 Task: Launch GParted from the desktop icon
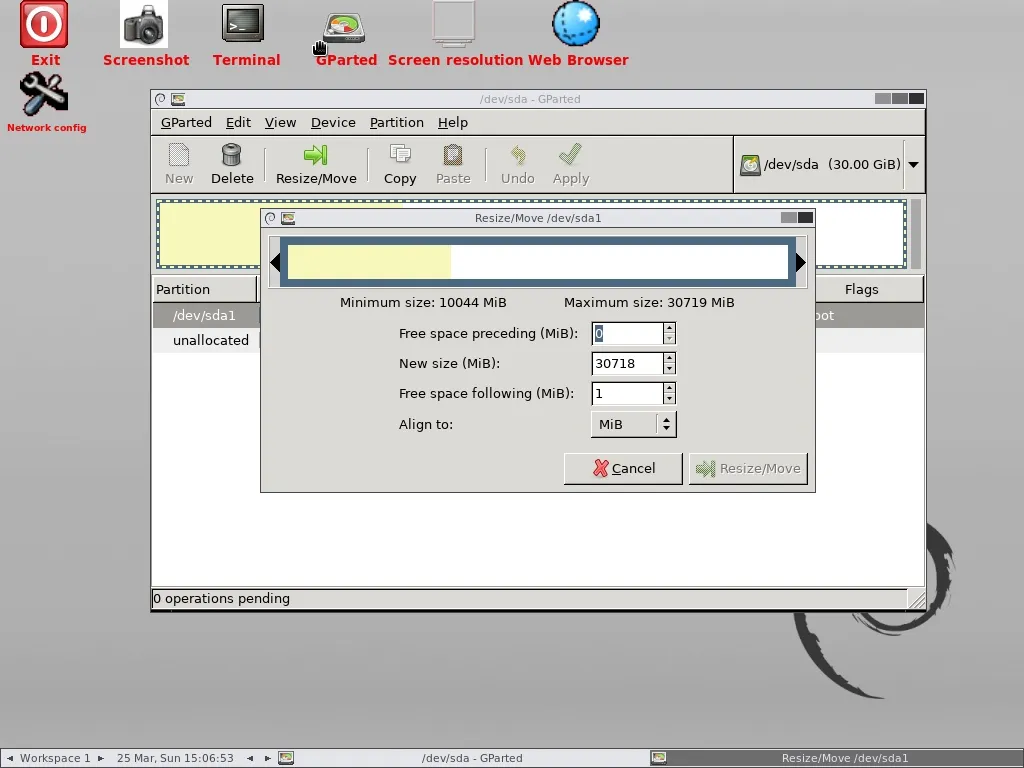pos(345,28)
